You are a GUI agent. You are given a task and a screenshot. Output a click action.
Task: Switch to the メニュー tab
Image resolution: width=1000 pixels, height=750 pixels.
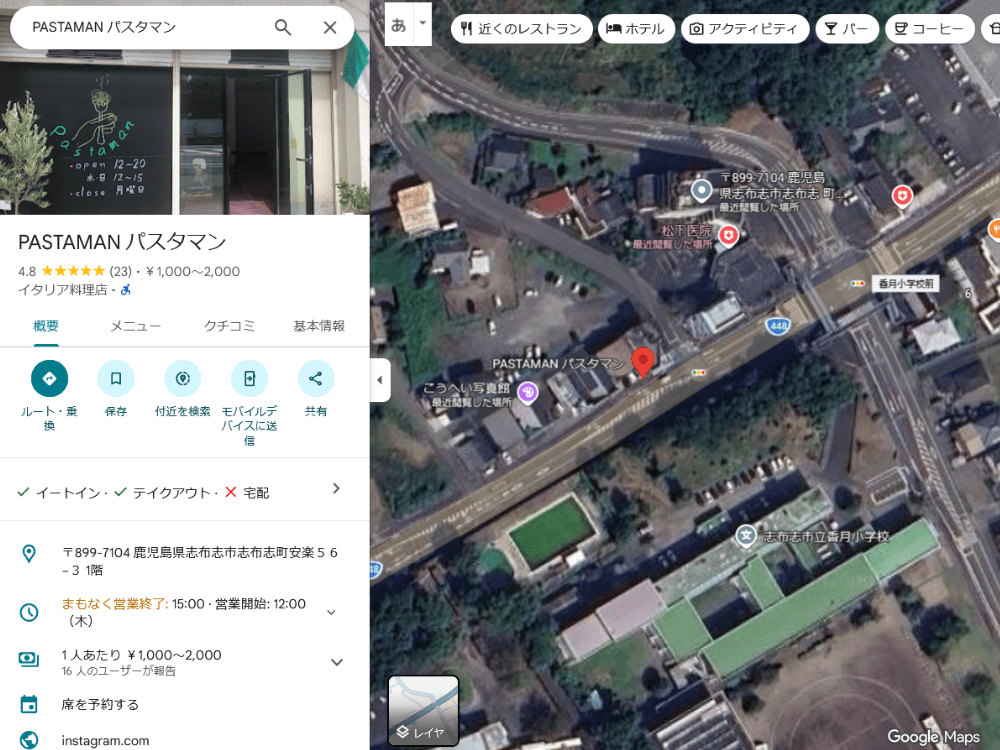[x=135, y=326]
